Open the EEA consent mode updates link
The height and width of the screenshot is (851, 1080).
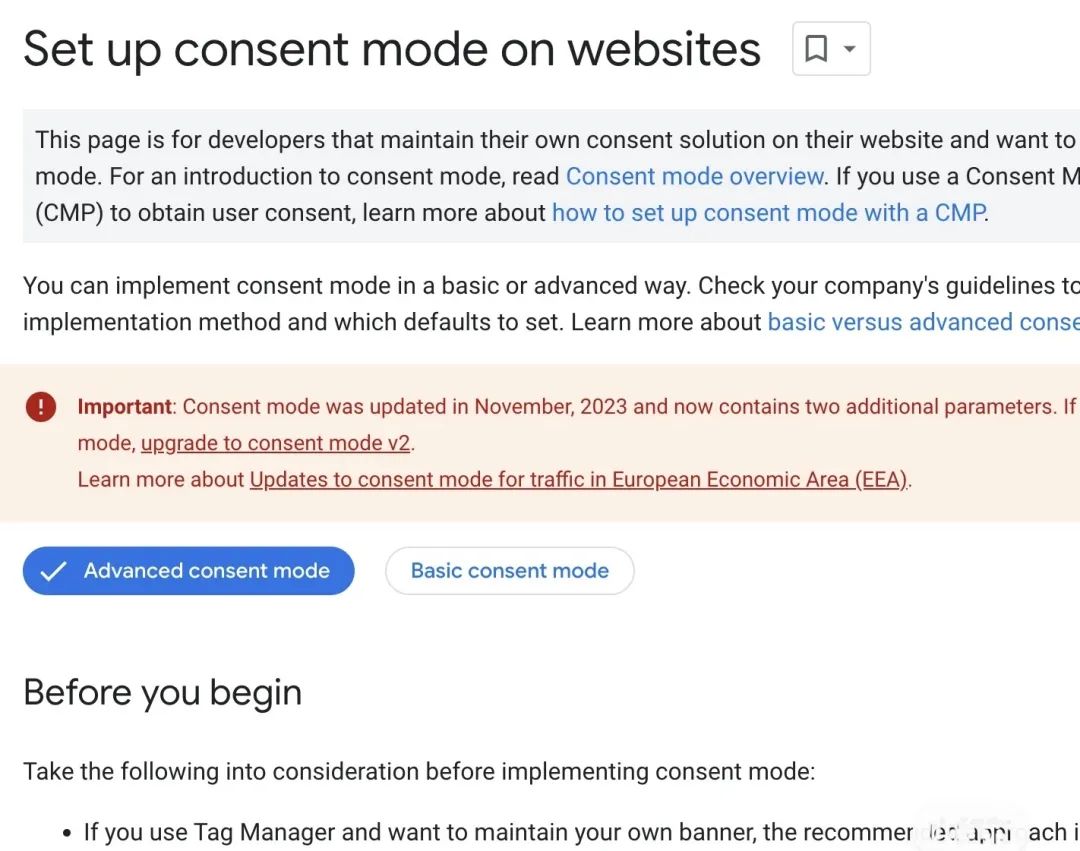(x=578, y=479)
